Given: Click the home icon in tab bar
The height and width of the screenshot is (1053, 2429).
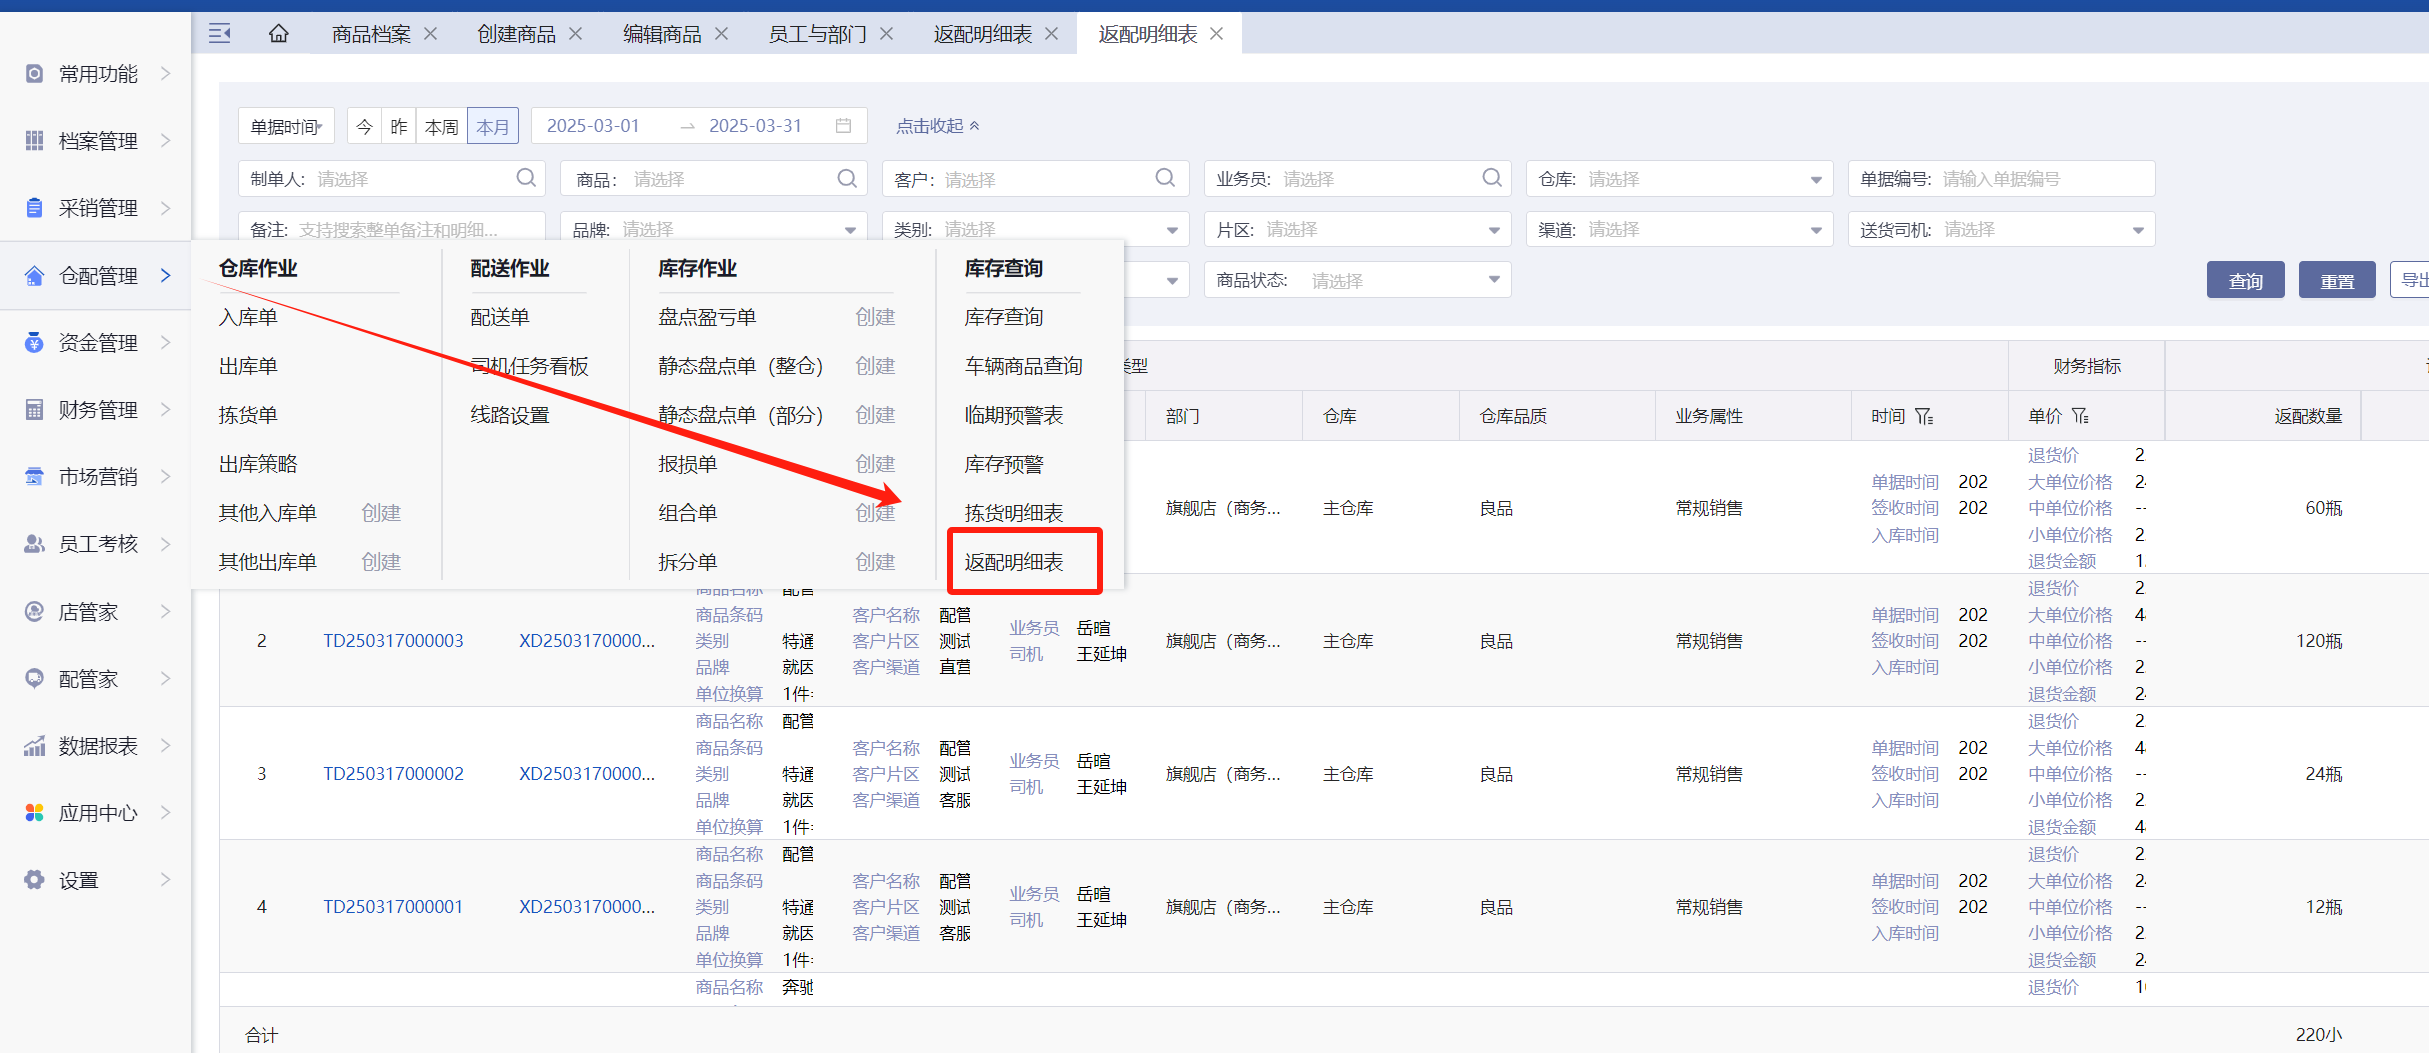Looking at the screenshot, I should (x=278, y=34).
